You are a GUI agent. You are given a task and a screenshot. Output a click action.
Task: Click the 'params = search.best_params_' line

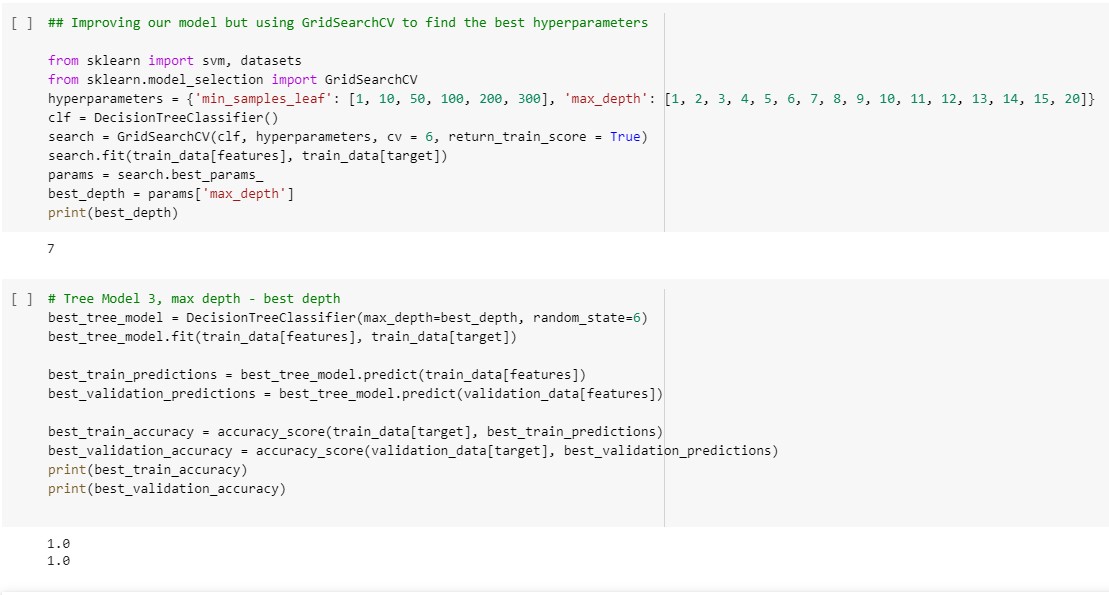pos(155,175)
